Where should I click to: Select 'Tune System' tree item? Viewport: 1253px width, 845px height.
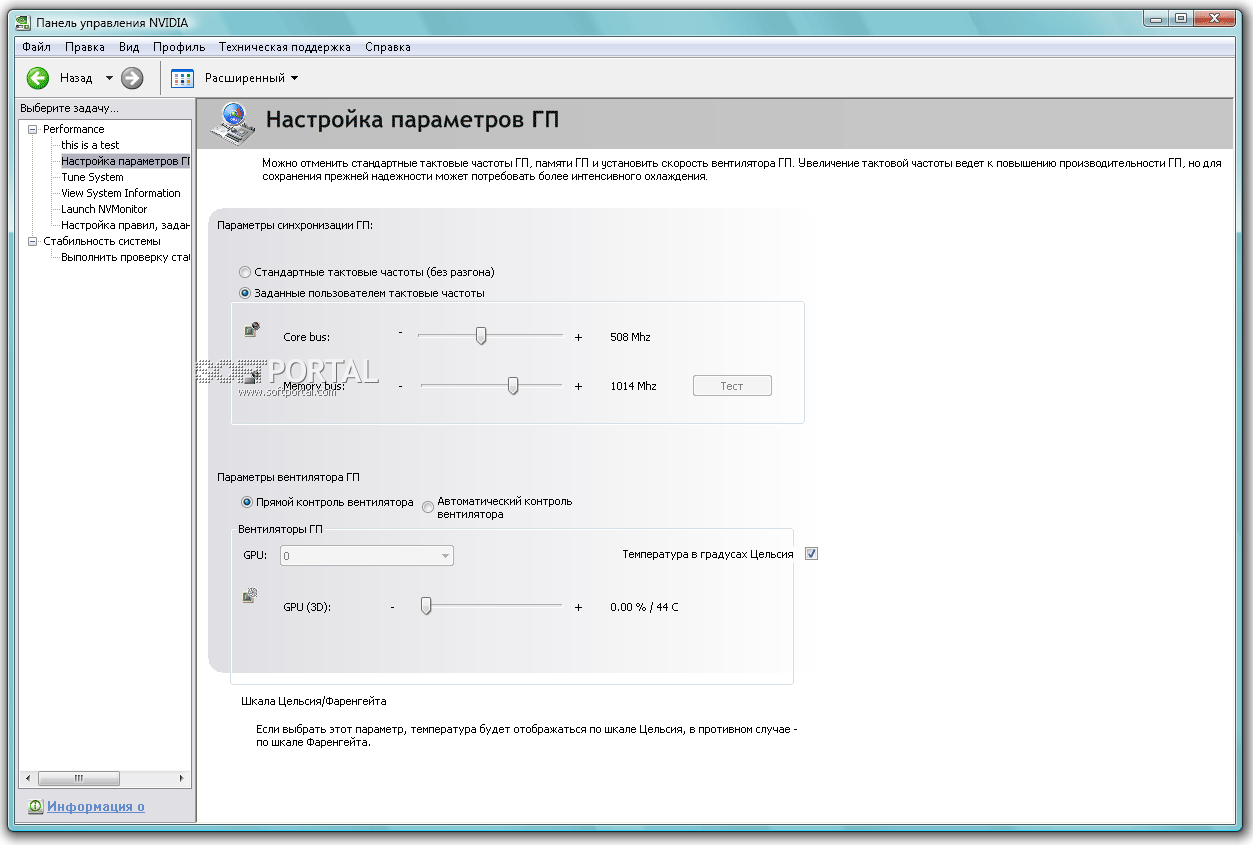point(92,177)
